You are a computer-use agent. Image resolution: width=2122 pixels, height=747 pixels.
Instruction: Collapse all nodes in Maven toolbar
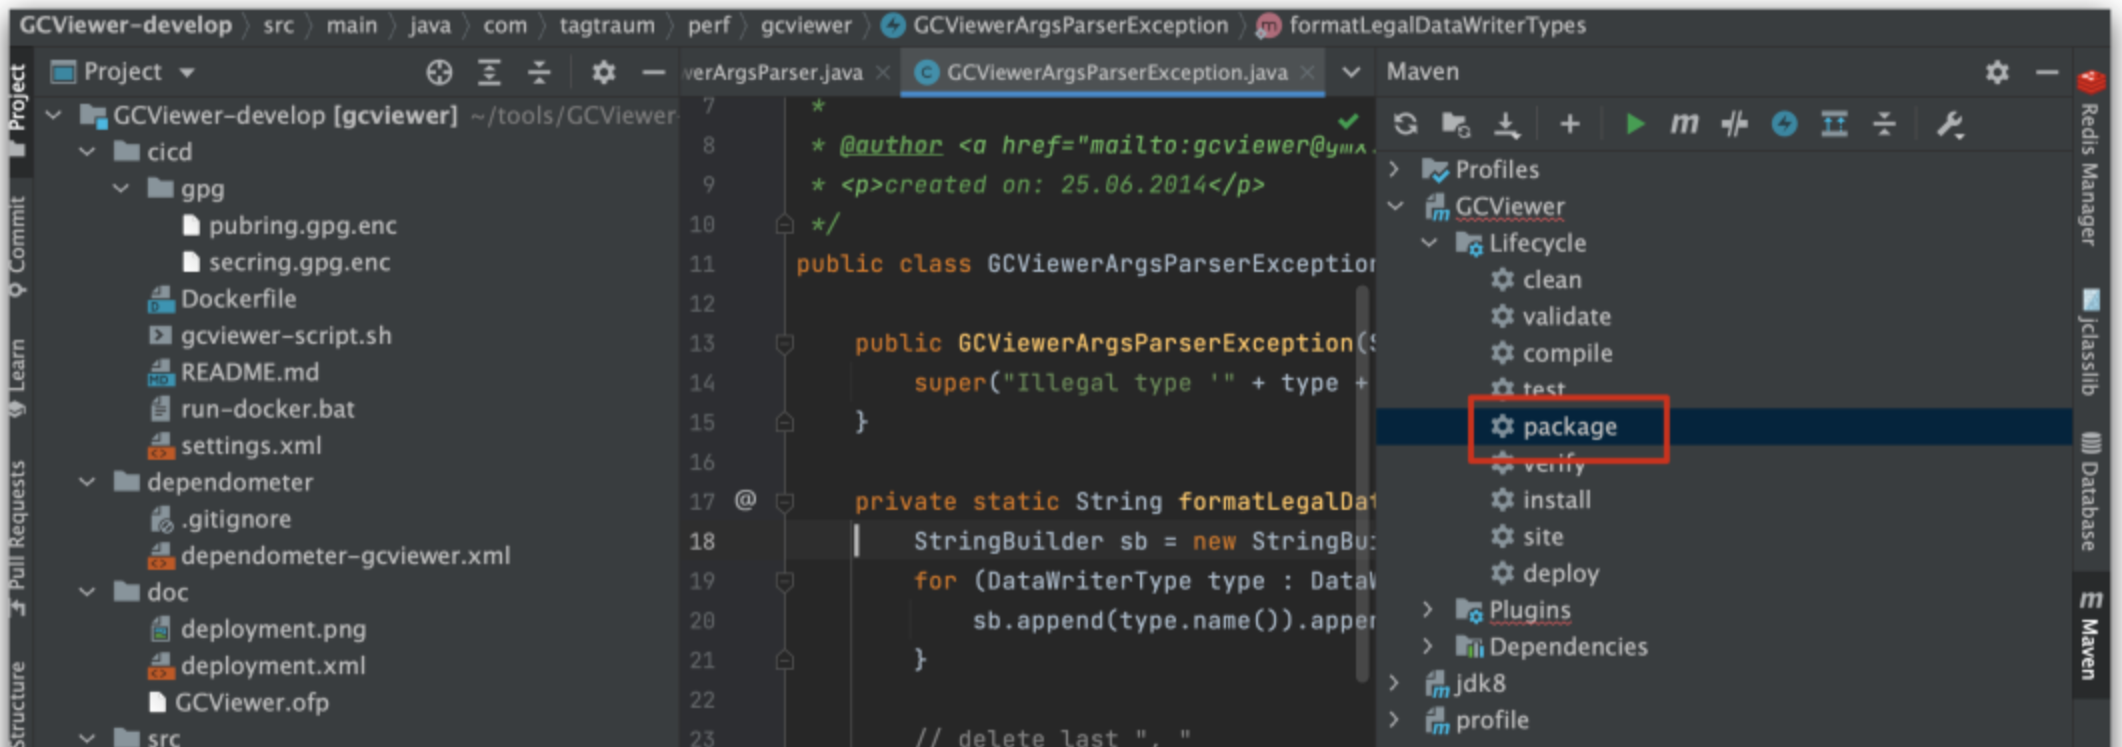pyautogui.click(x=1884, y=124)
